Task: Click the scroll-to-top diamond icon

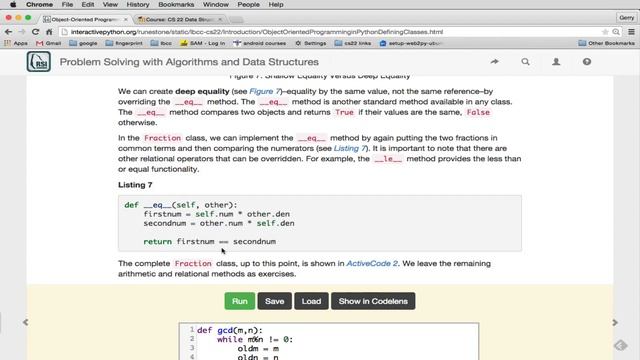Action: [x=621, y=345]
